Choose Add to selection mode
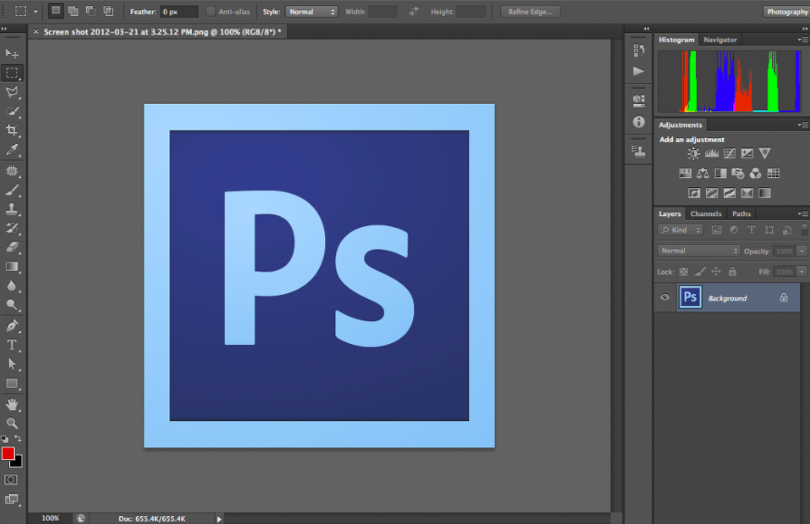Viewport: 810px width, 524px height. pos(73,11)
